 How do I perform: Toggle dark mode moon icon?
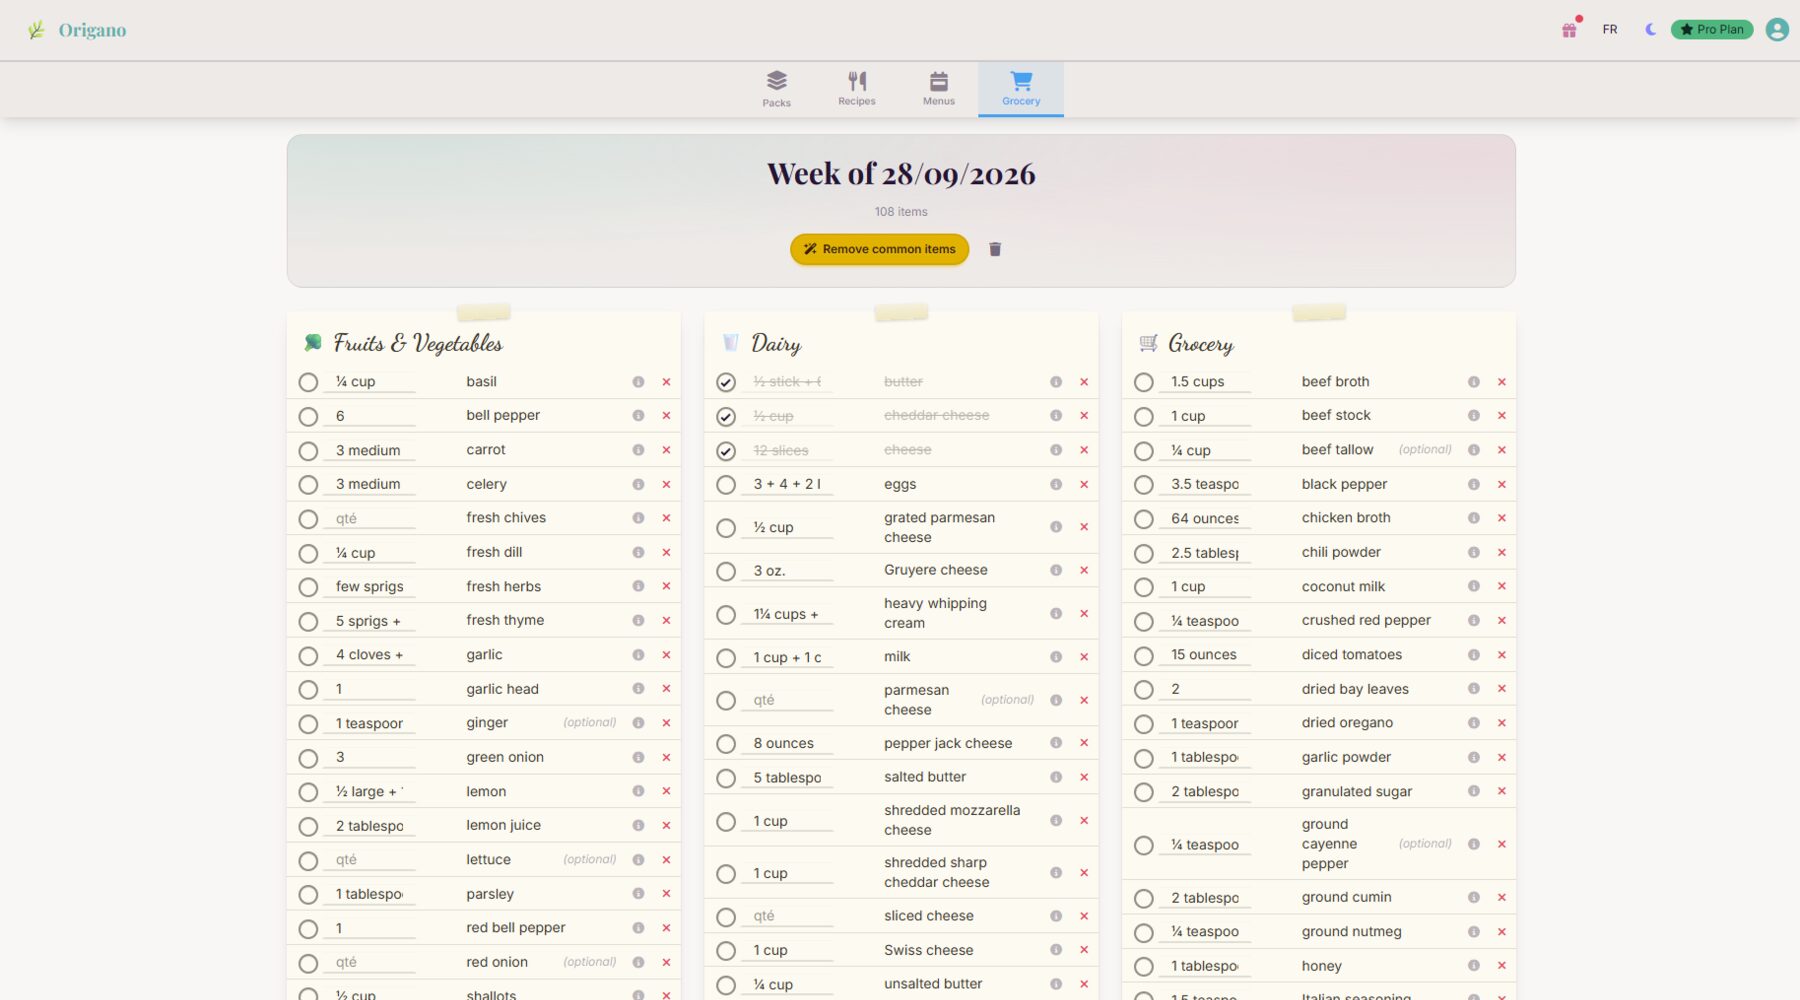1650,29
